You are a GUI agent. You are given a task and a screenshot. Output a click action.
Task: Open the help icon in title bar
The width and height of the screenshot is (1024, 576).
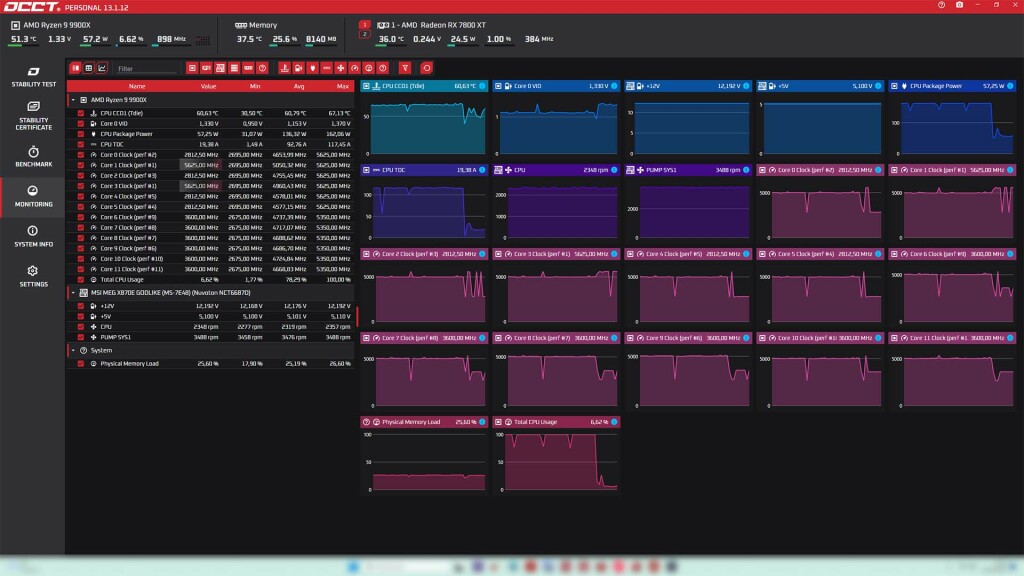pyautogui.click(x=941, y=5)
